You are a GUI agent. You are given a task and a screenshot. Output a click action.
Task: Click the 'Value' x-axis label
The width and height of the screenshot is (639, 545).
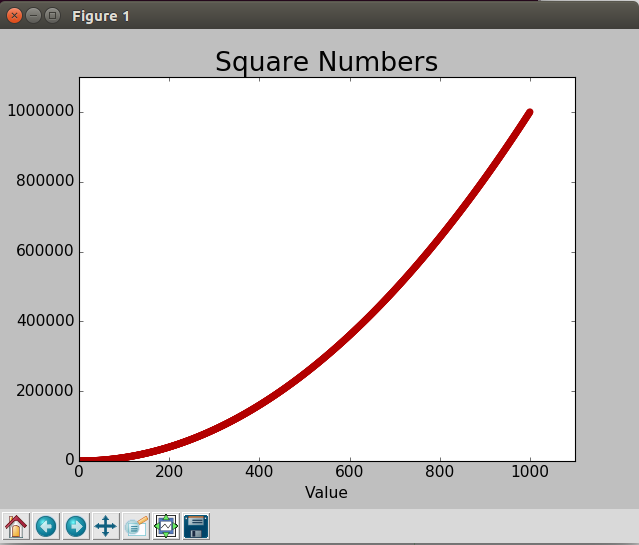(326, 492)
